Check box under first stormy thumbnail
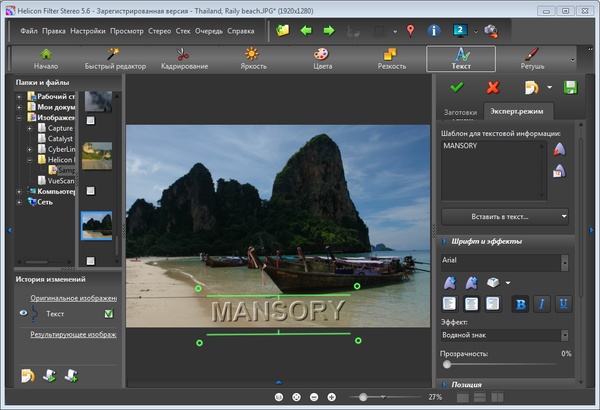 [x=90, y=121]
